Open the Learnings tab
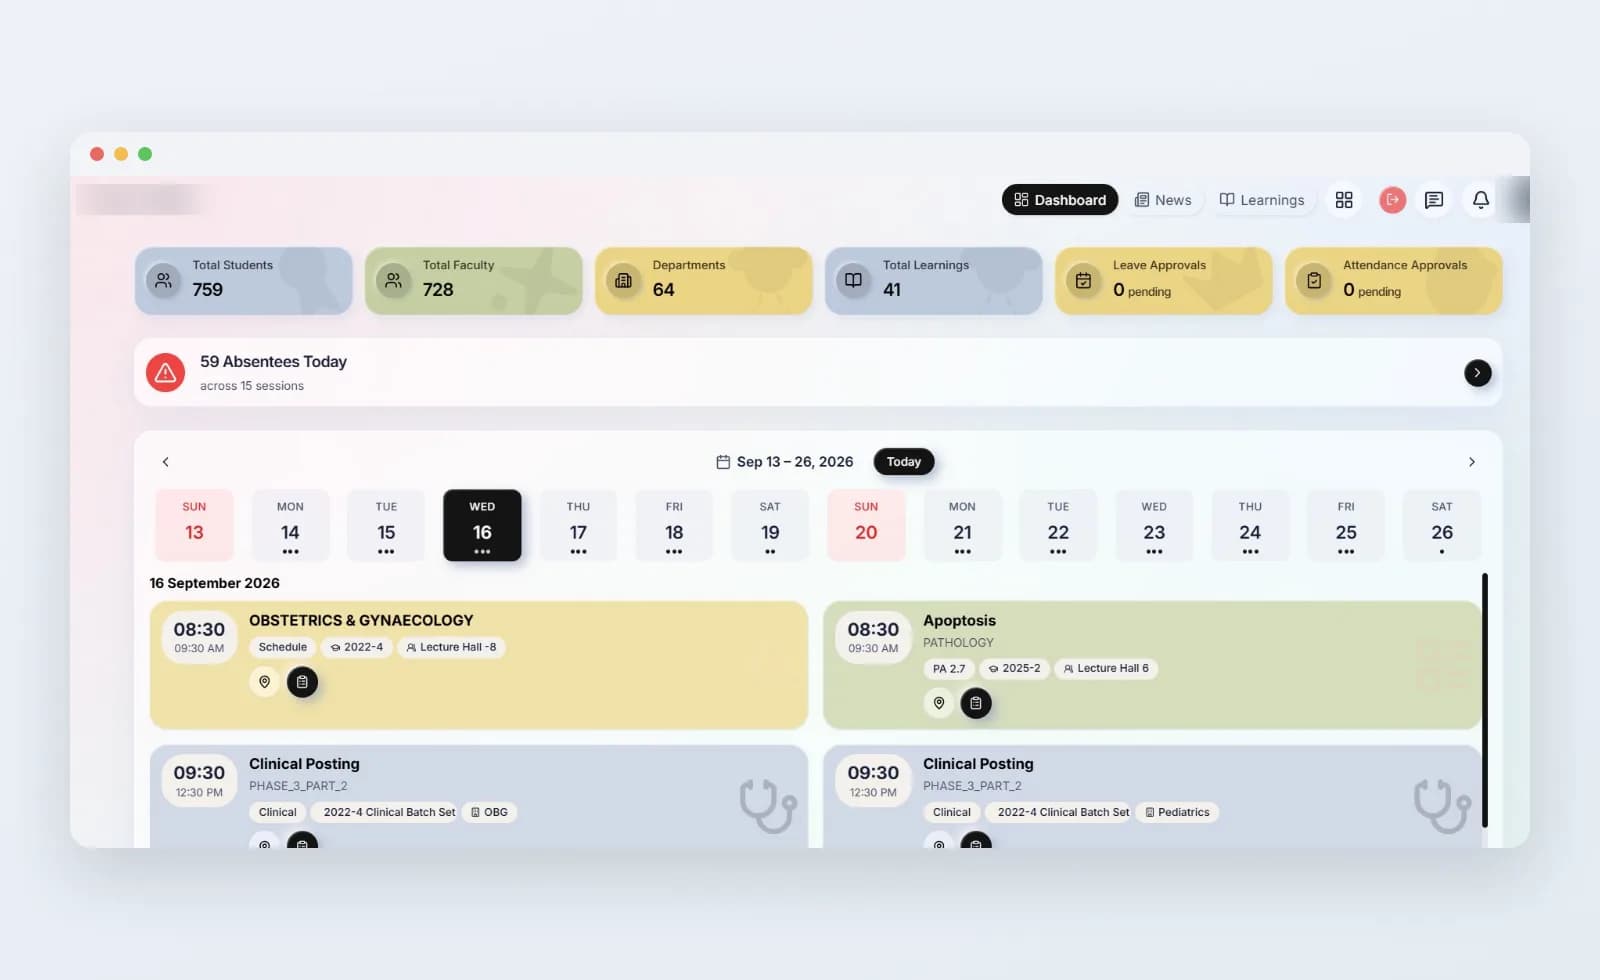The image size is (1600, 980). click(1262, 200)
